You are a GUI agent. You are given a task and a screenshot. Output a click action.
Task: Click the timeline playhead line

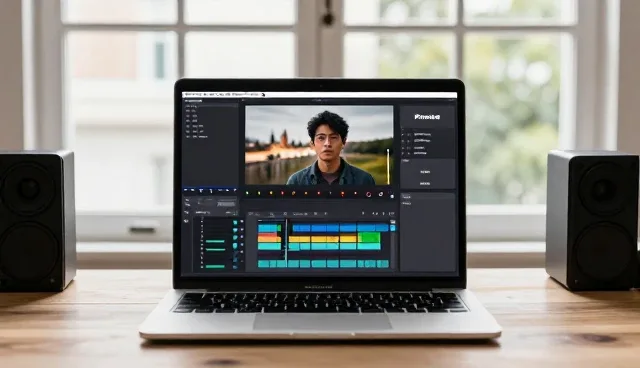tap(286, 242)
